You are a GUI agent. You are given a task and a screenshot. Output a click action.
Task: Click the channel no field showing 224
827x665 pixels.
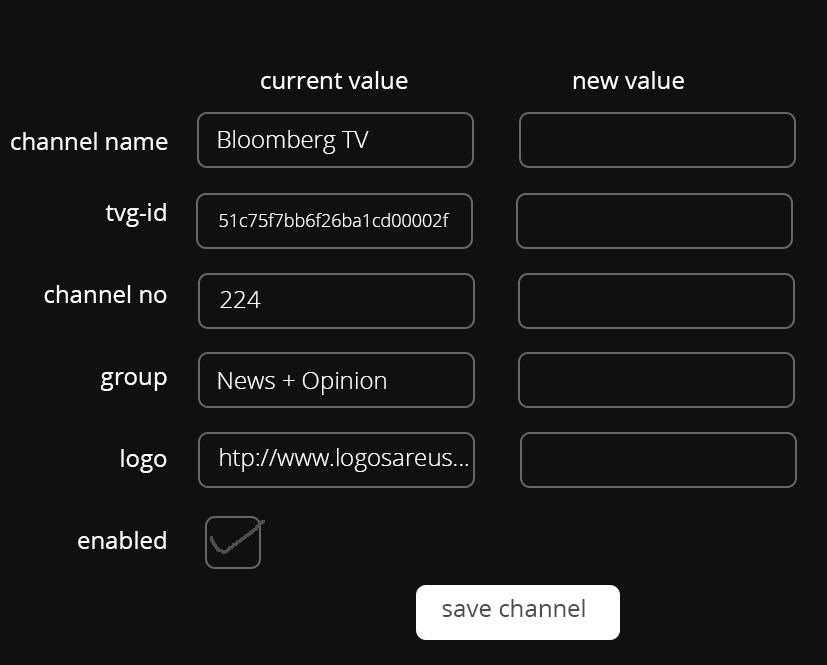tap(335, 300)
